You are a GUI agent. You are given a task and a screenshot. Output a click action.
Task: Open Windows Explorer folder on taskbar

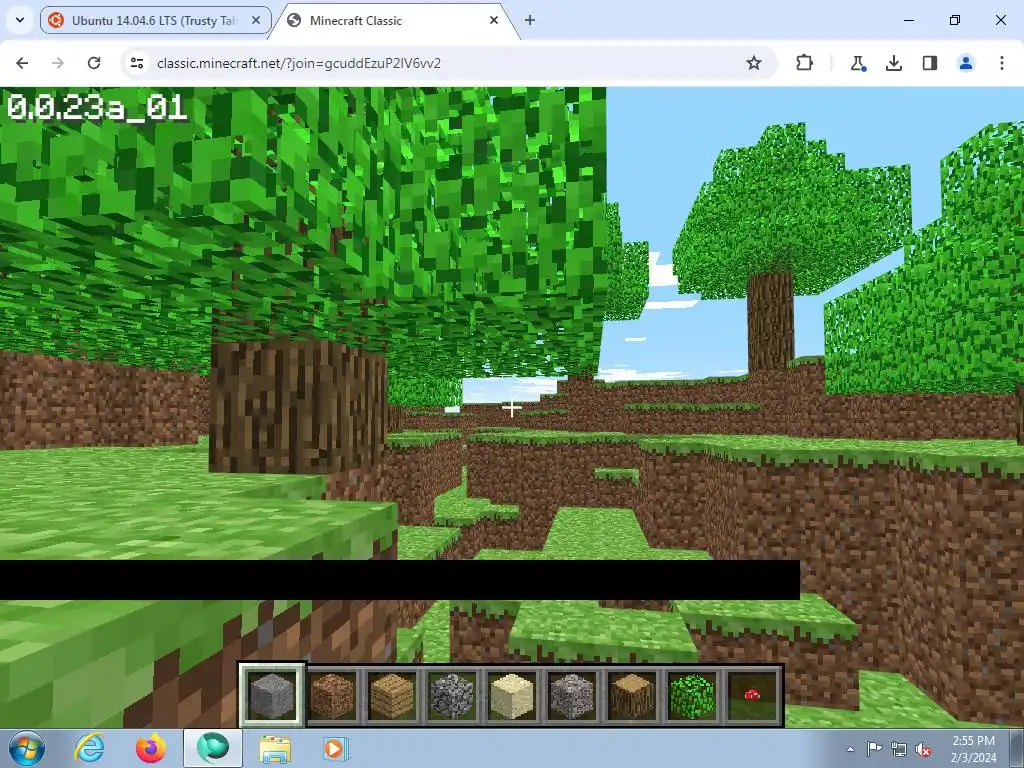(x=275, y=748)
